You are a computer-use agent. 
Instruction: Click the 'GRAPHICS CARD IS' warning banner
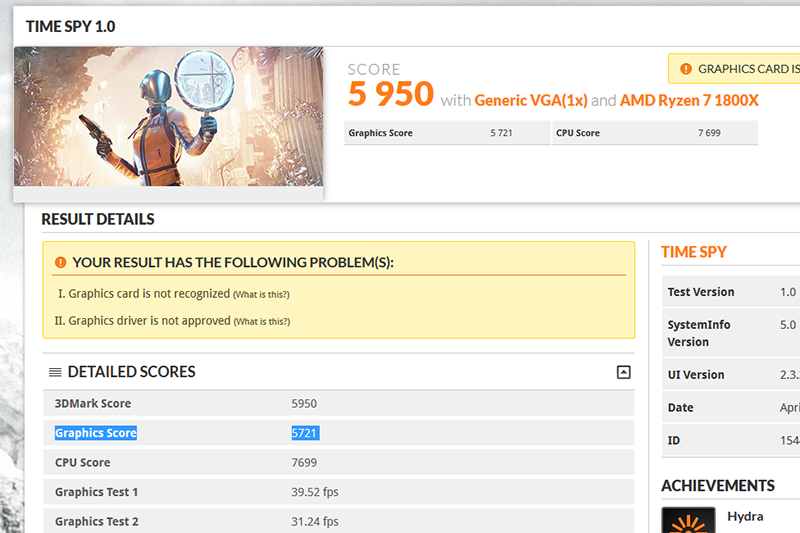coord(734,69)
